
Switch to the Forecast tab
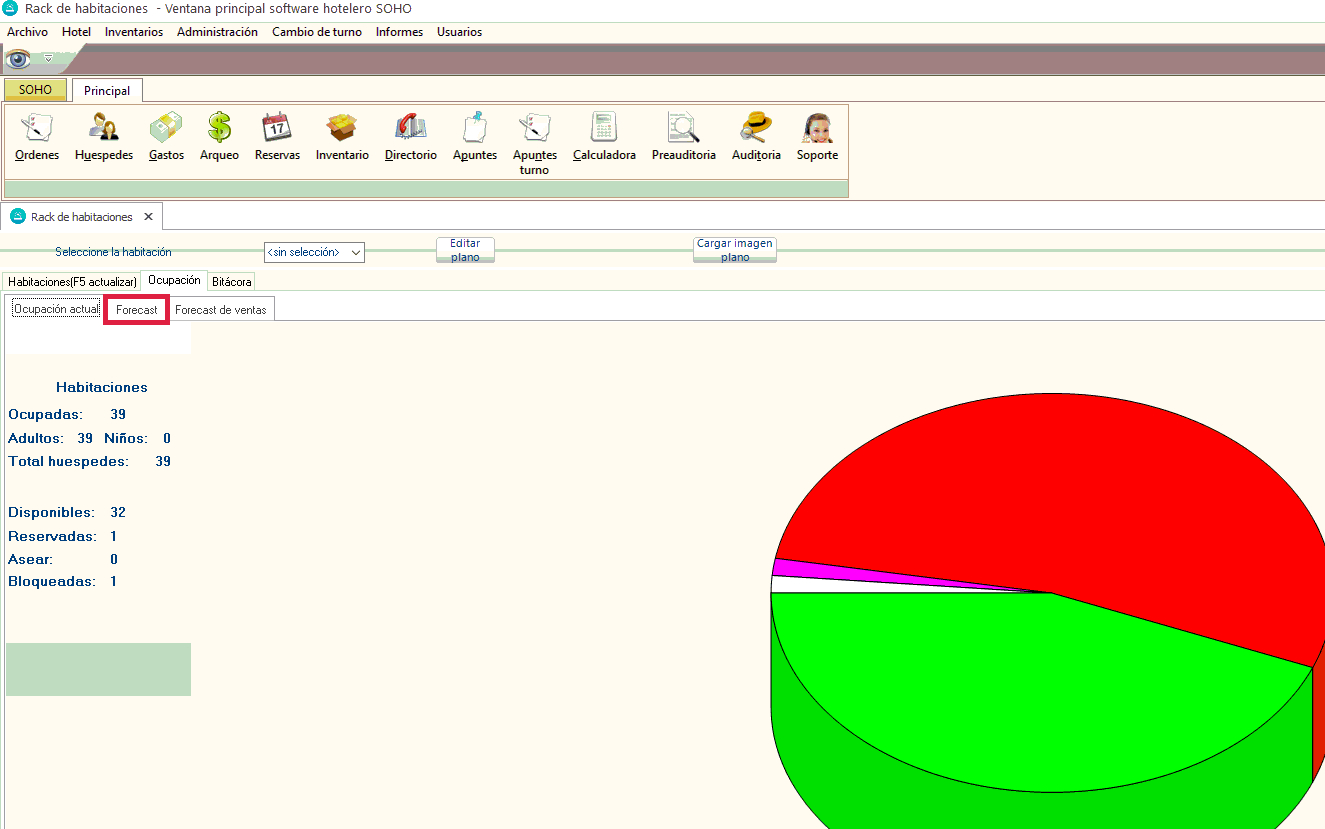coord(137,310)
